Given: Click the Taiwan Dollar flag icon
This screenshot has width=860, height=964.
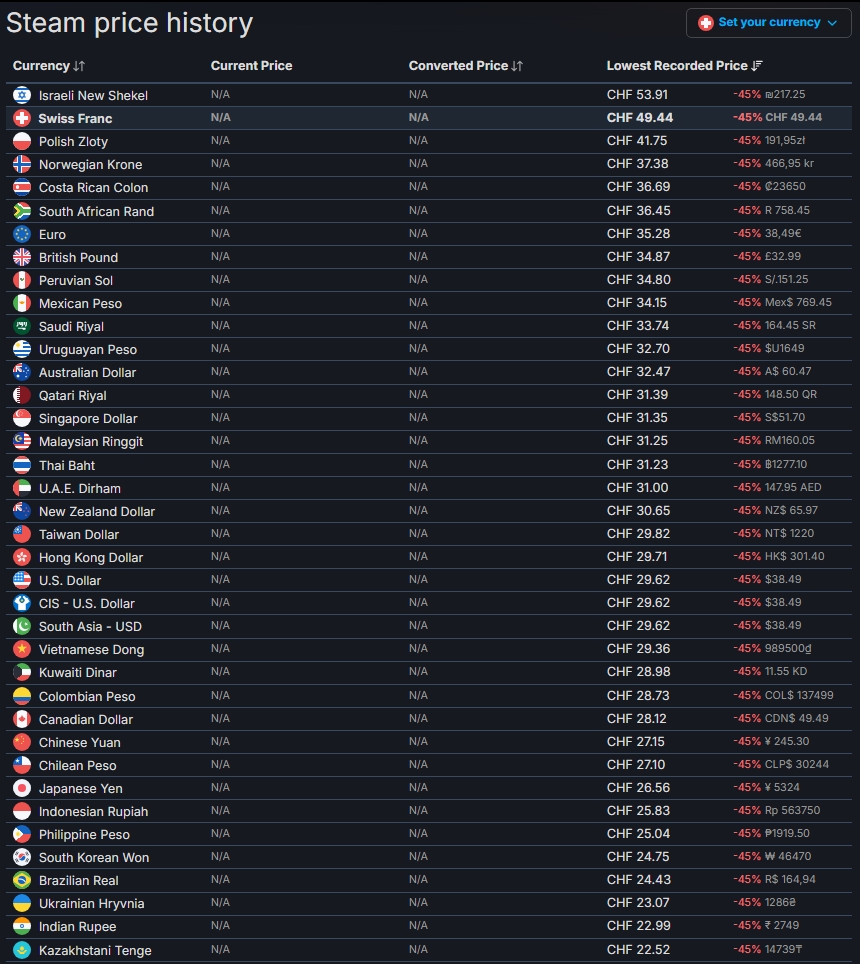Looking at the screenshot, I should (22, 534).
